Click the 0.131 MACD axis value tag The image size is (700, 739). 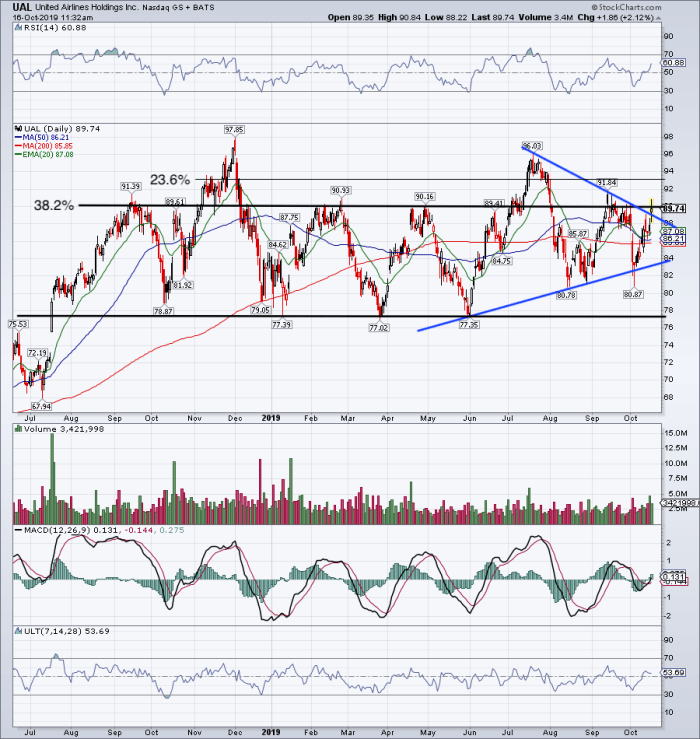click(x=674, y=576)
